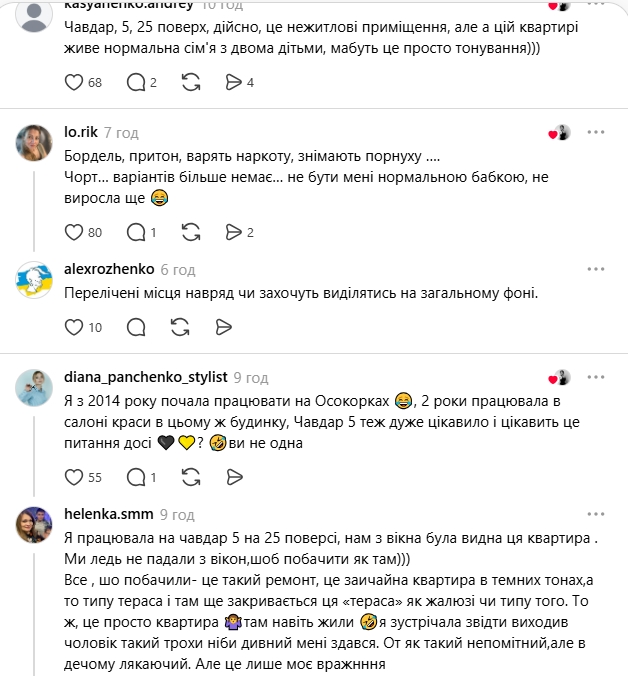Open helenka.smm profile via username
The width and height of the screenshot is (628, 676).
pyautogui.click(x=104, y=515)
